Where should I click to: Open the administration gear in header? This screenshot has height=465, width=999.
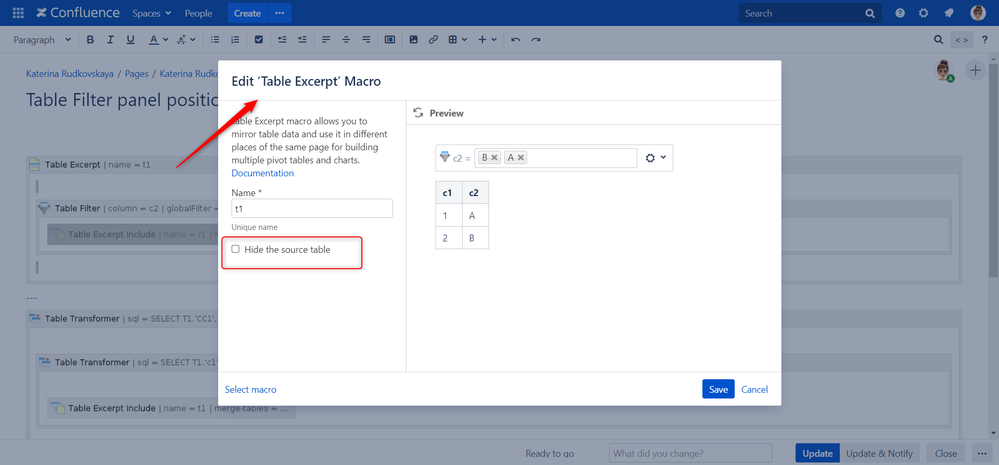coord(923,13)
